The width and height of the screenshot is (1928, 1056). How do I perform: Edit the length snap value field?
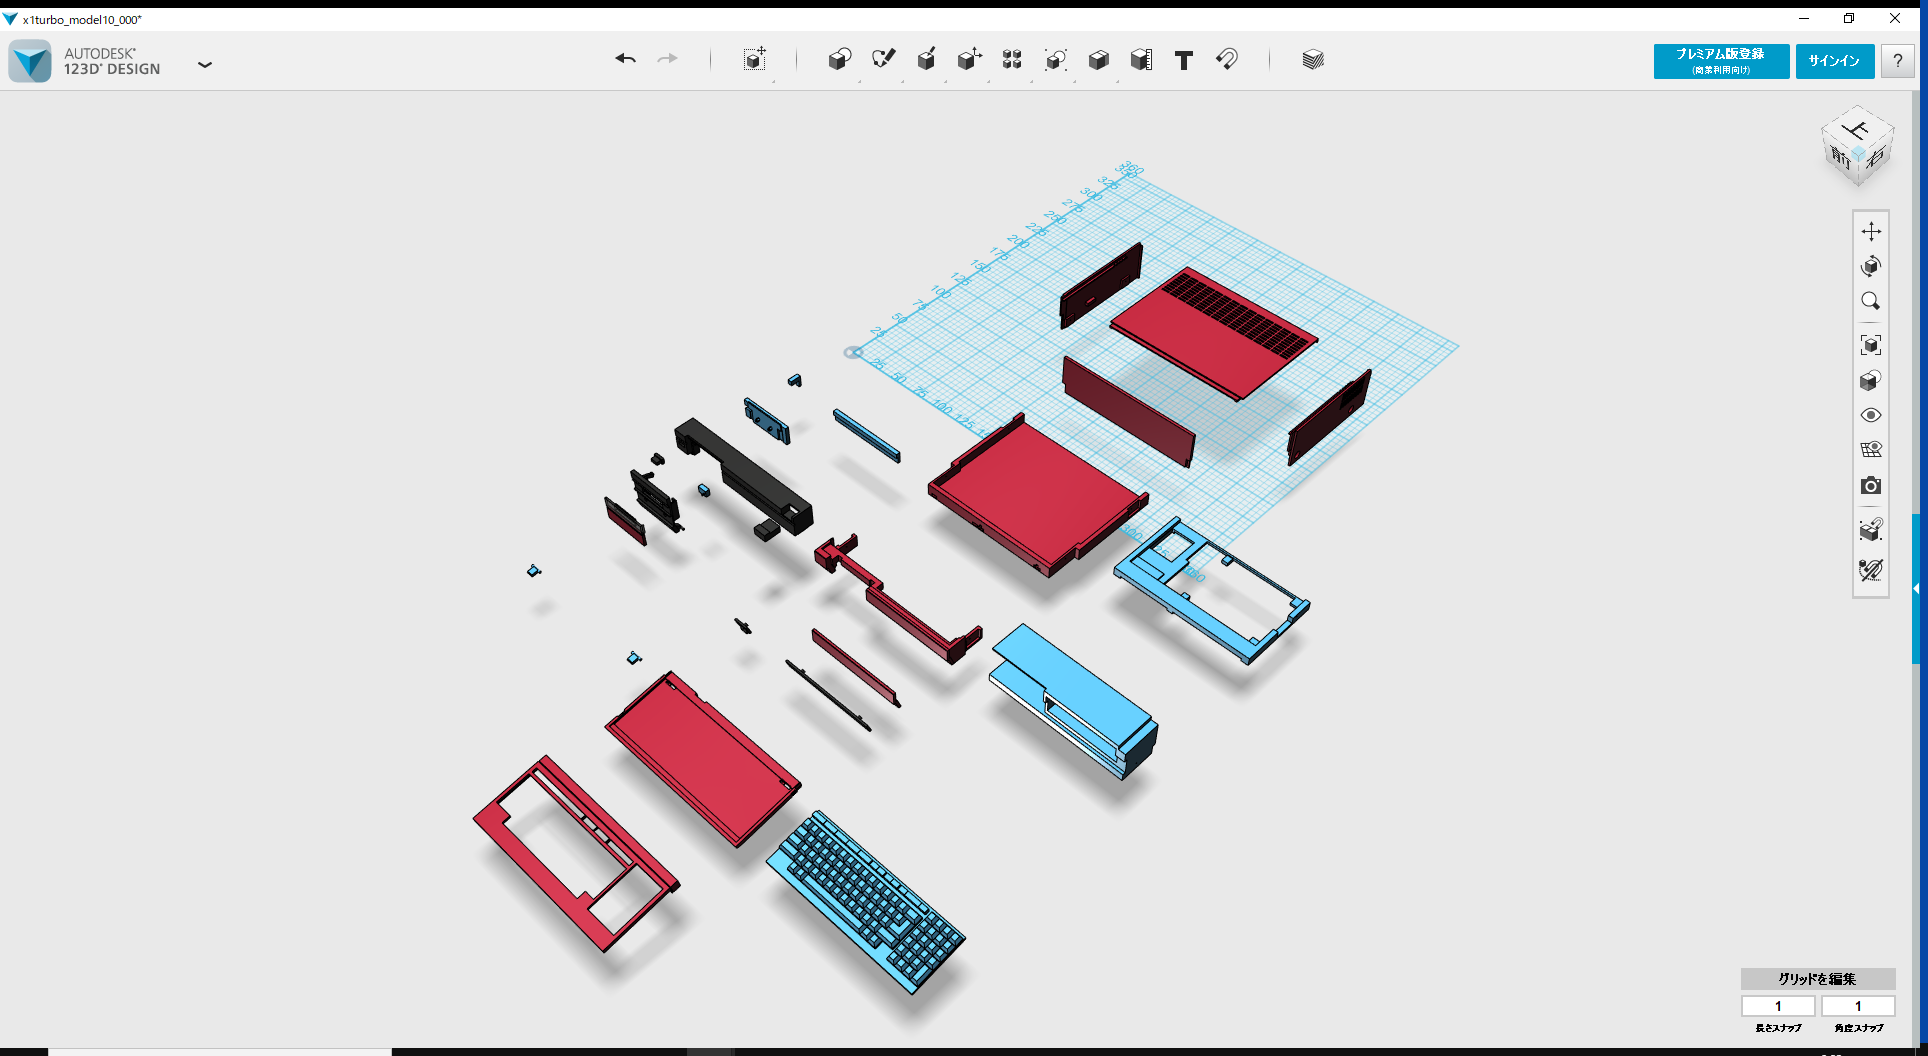[x=1778, y=1006]
